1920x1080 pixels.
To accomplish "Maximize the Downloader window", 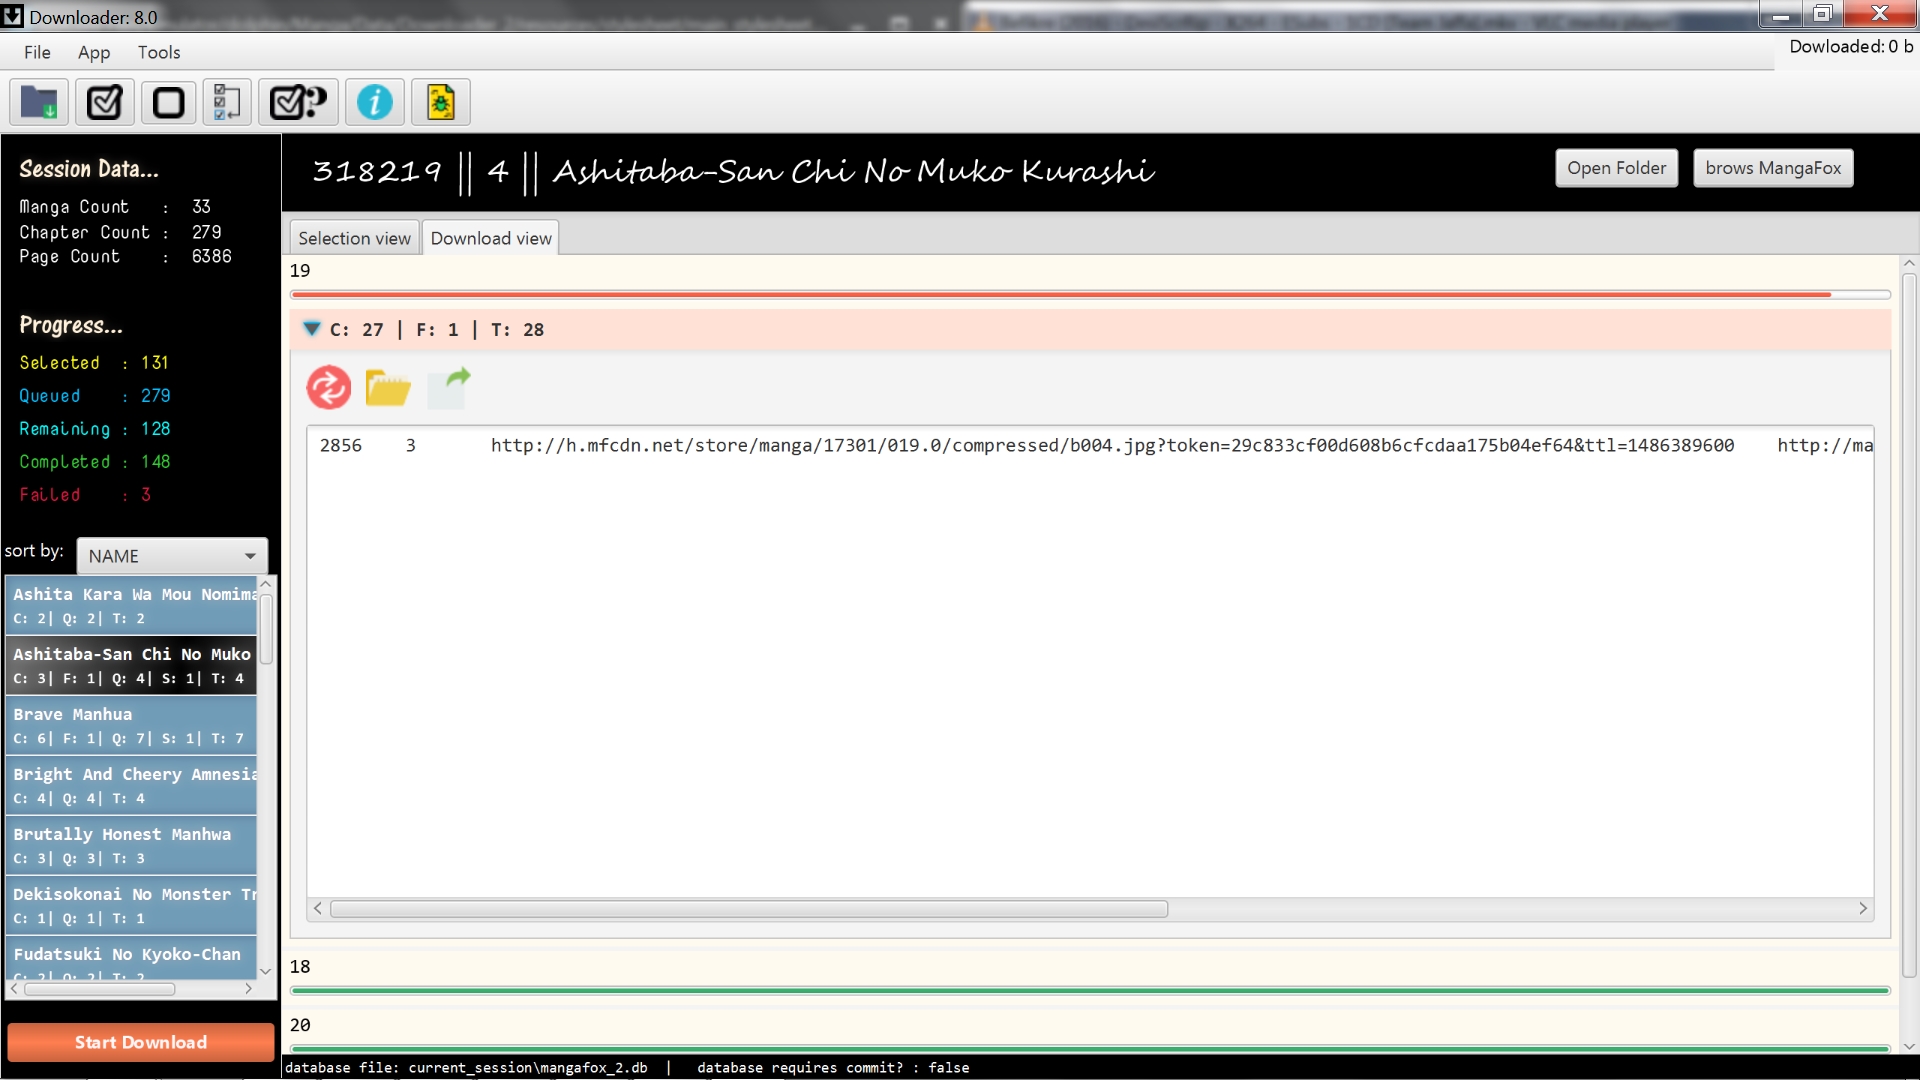I will [x=1822, y=14].
